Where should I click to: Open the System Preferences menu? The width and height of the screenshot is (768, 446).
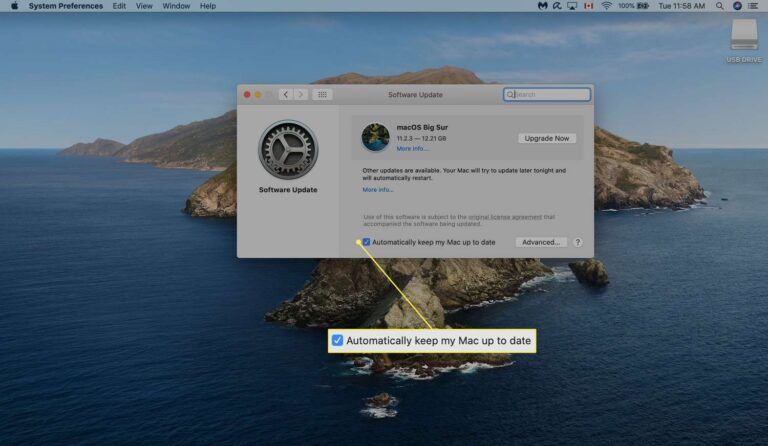click(66, 6)
